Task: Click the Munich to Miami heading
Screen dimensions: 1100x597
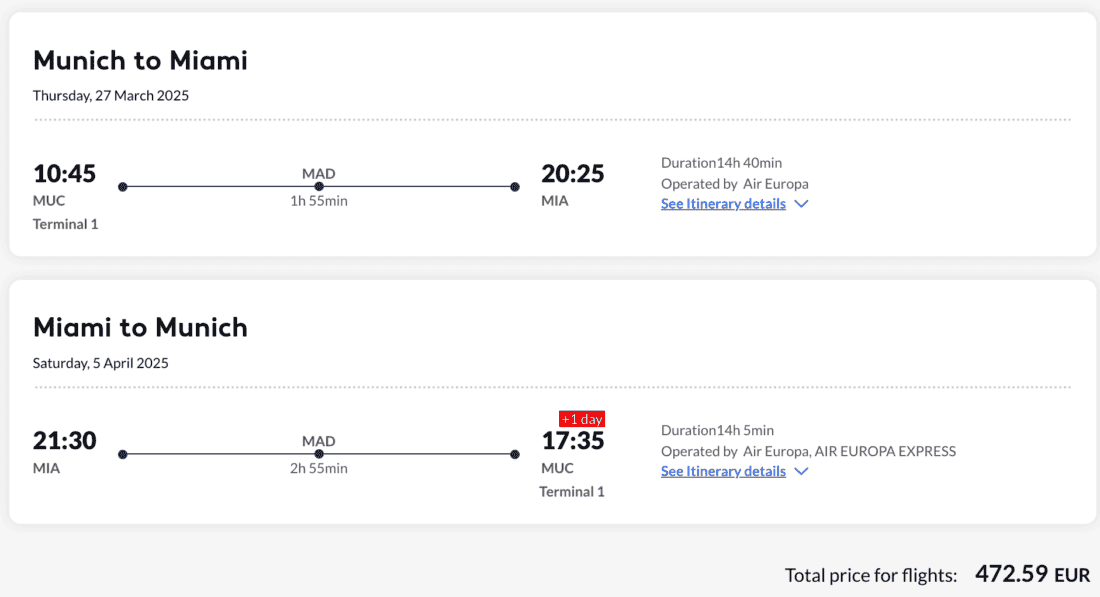Action: [140, 60]
